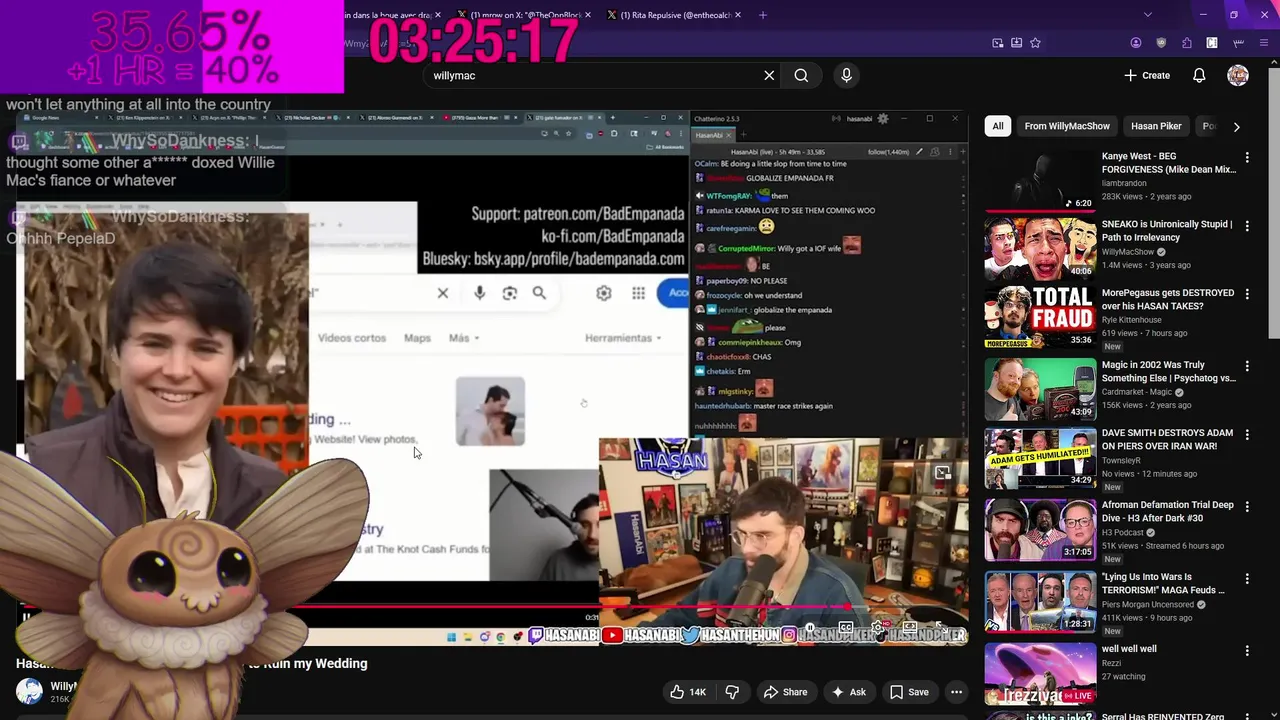Open more options for Afroman Defamation video
The height and width of the screenshot is (720, 1280).
pos(1247,506)
